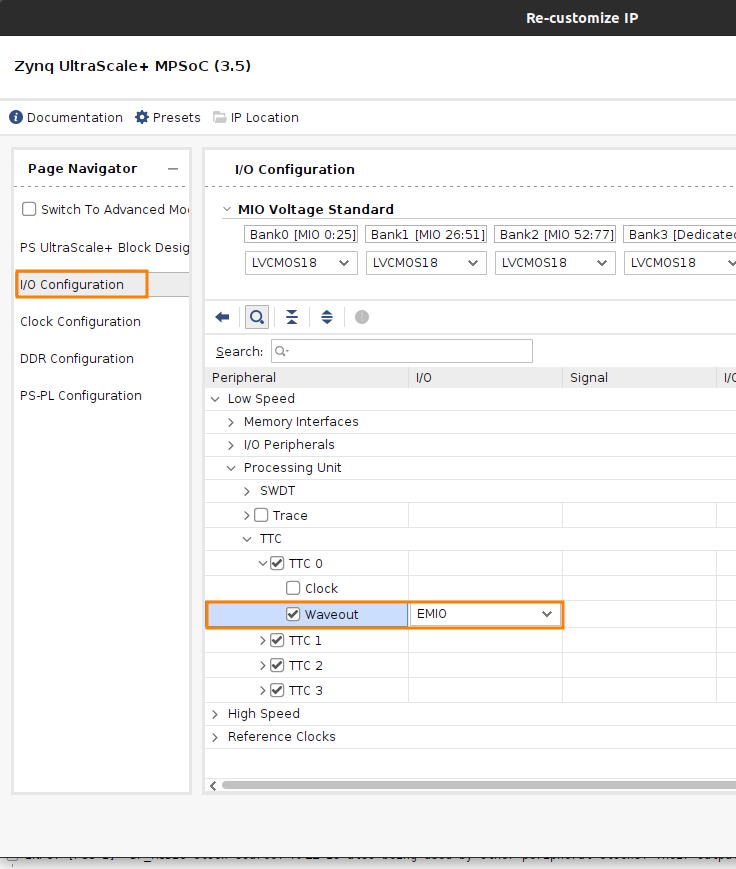Expand Memory Interfaces node
The width and height of the screenshot is (736, 869).
(x=231, y=422)
